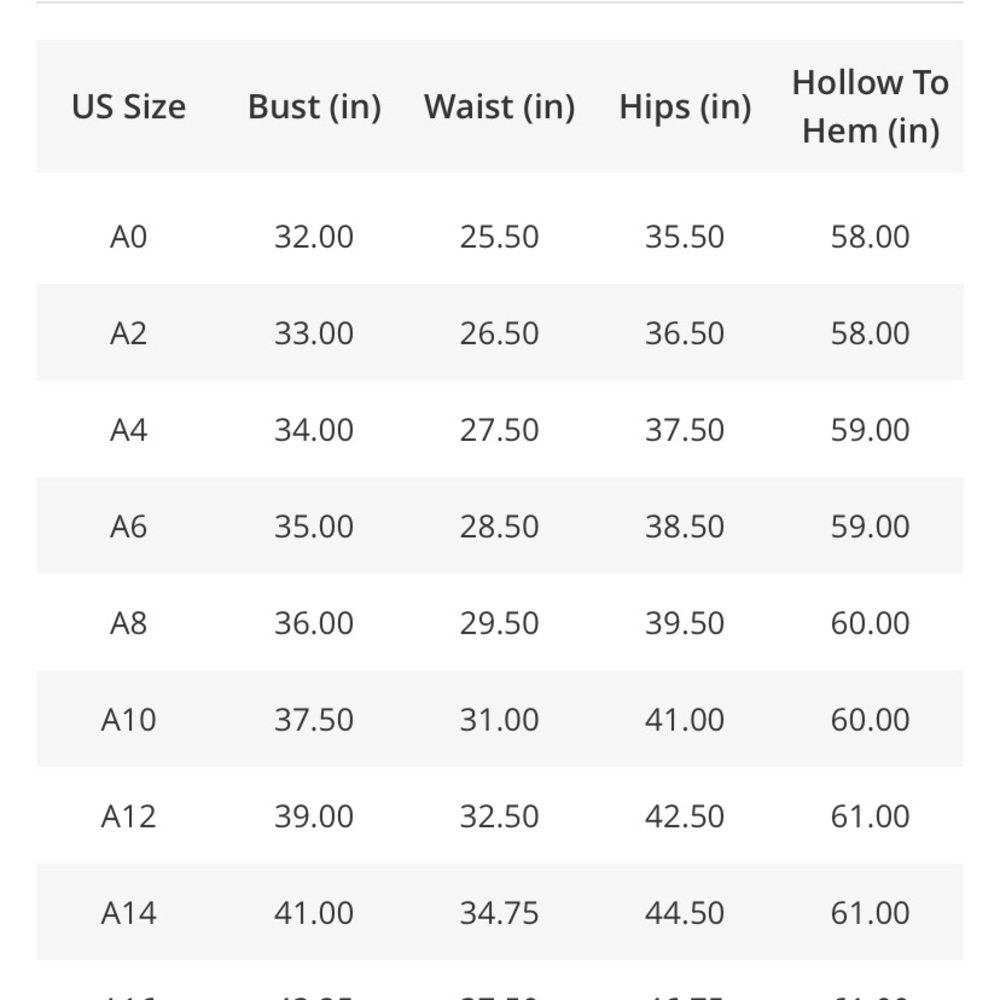Select the A6 size row label
Image resolution: width=1000 pixels, height=1000 pixels.
[x=129, y=527]
